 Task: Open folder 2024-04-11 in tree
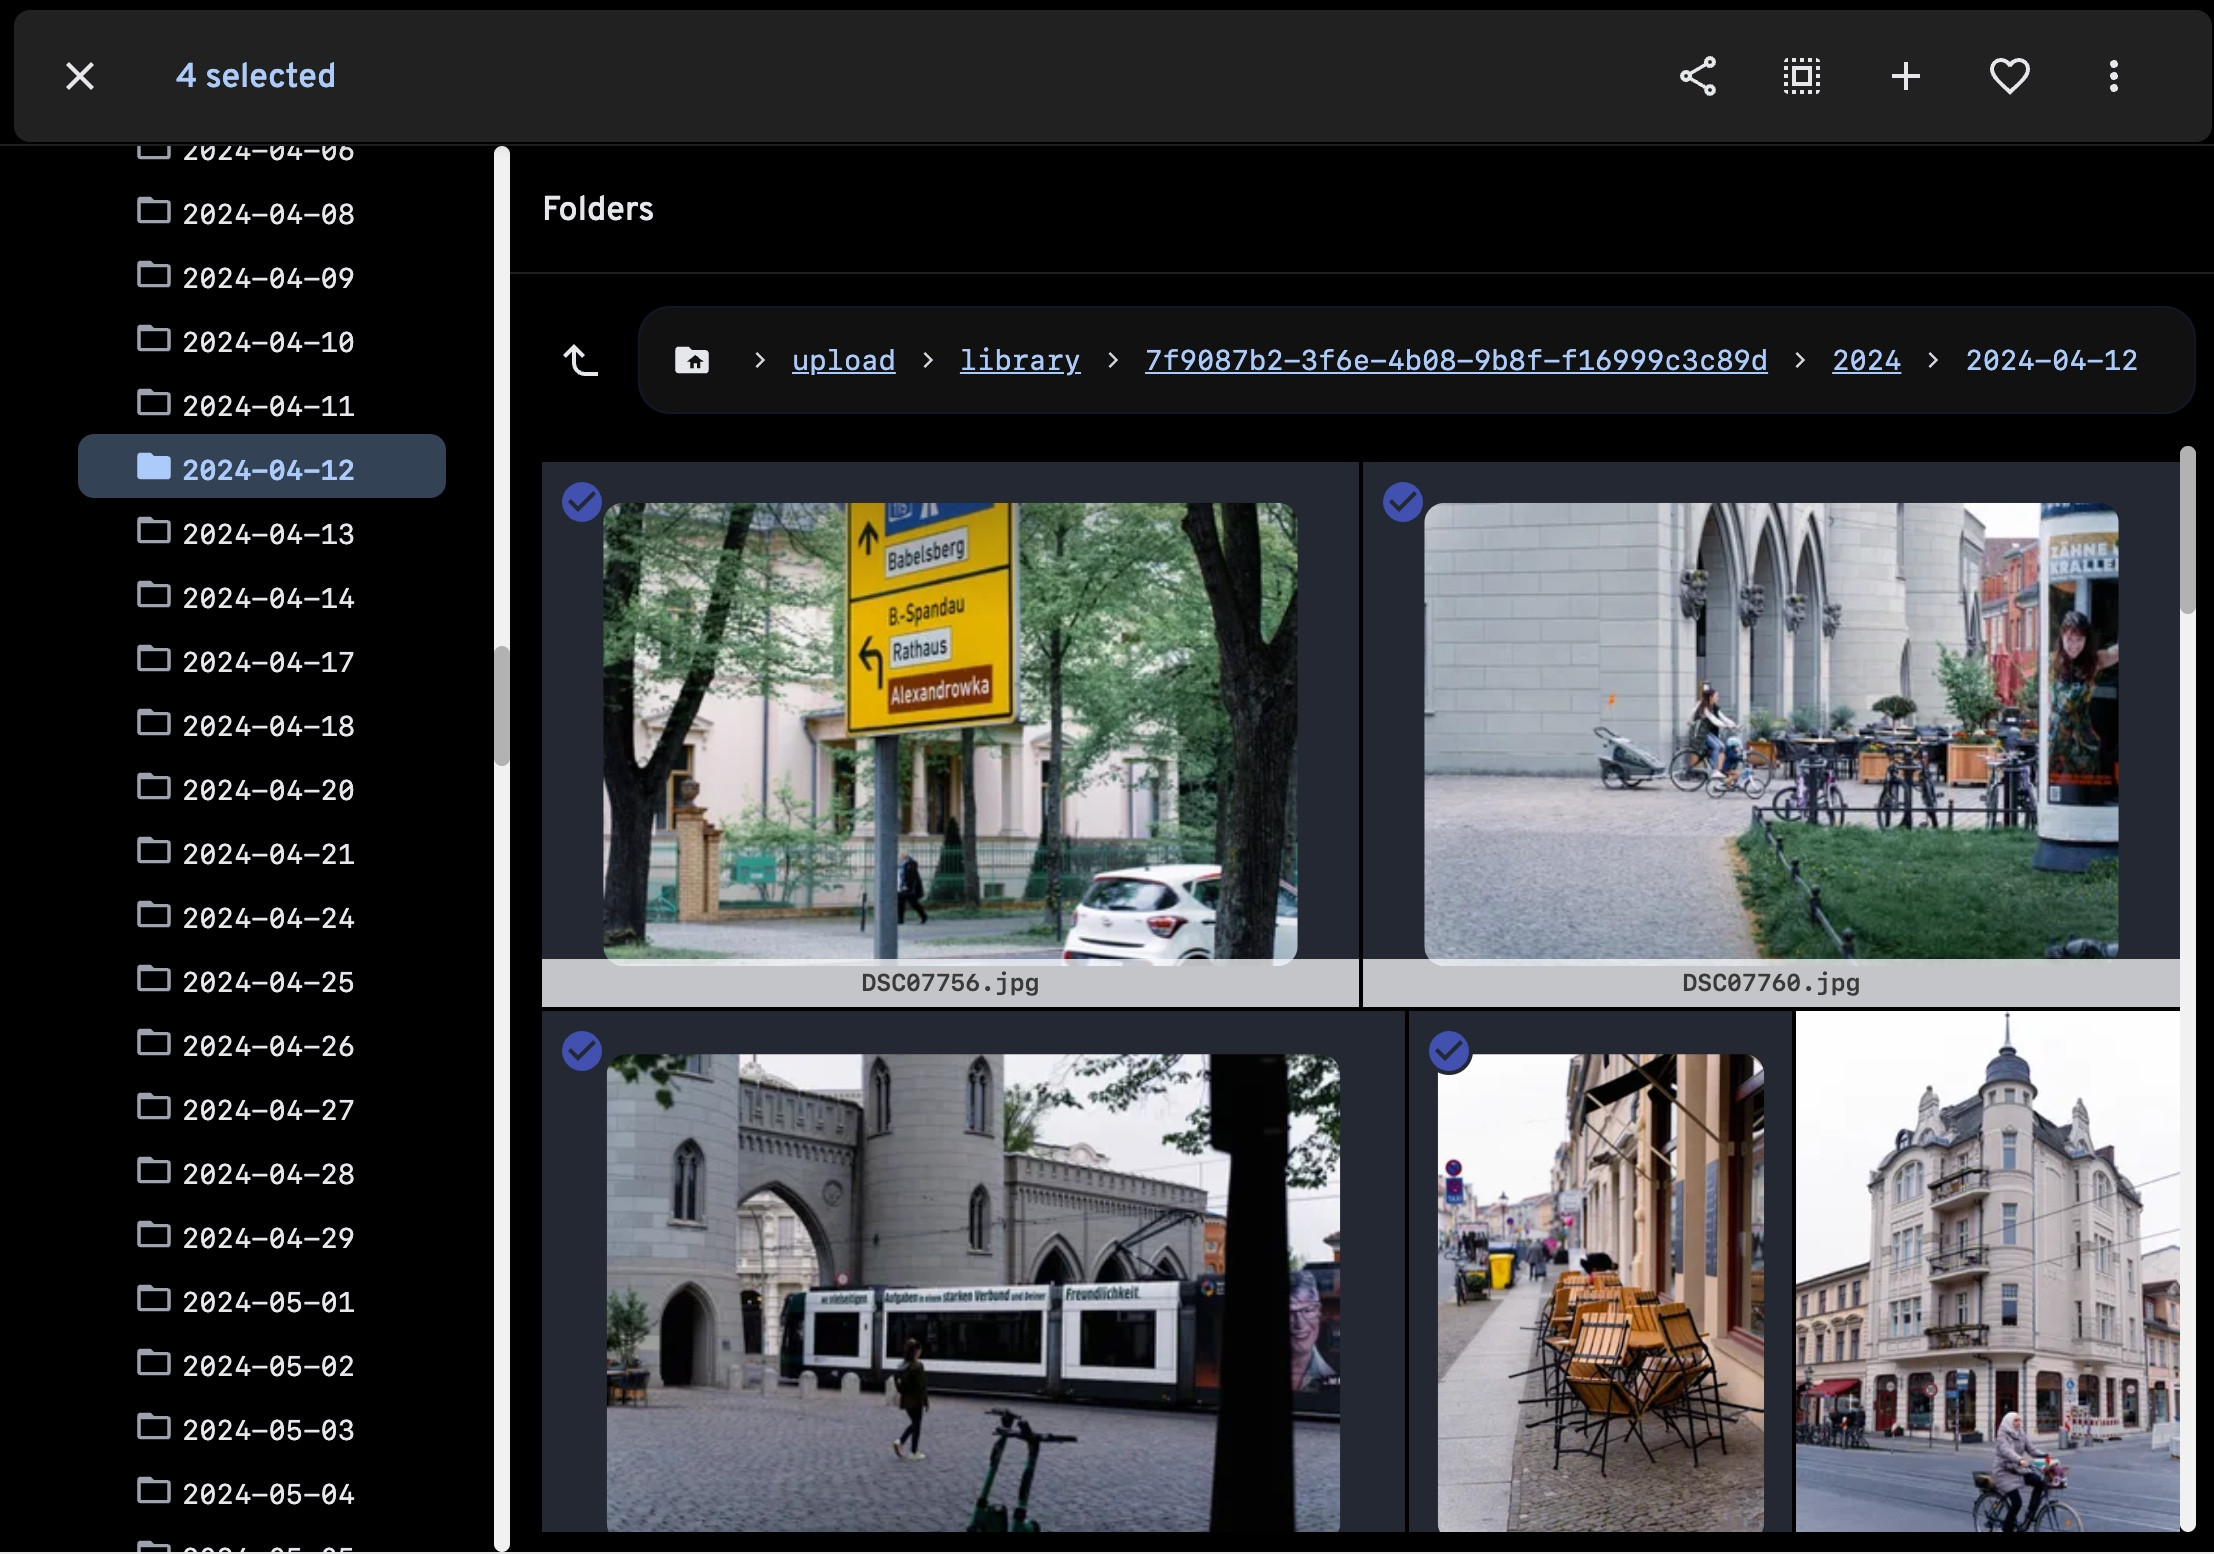262,406
